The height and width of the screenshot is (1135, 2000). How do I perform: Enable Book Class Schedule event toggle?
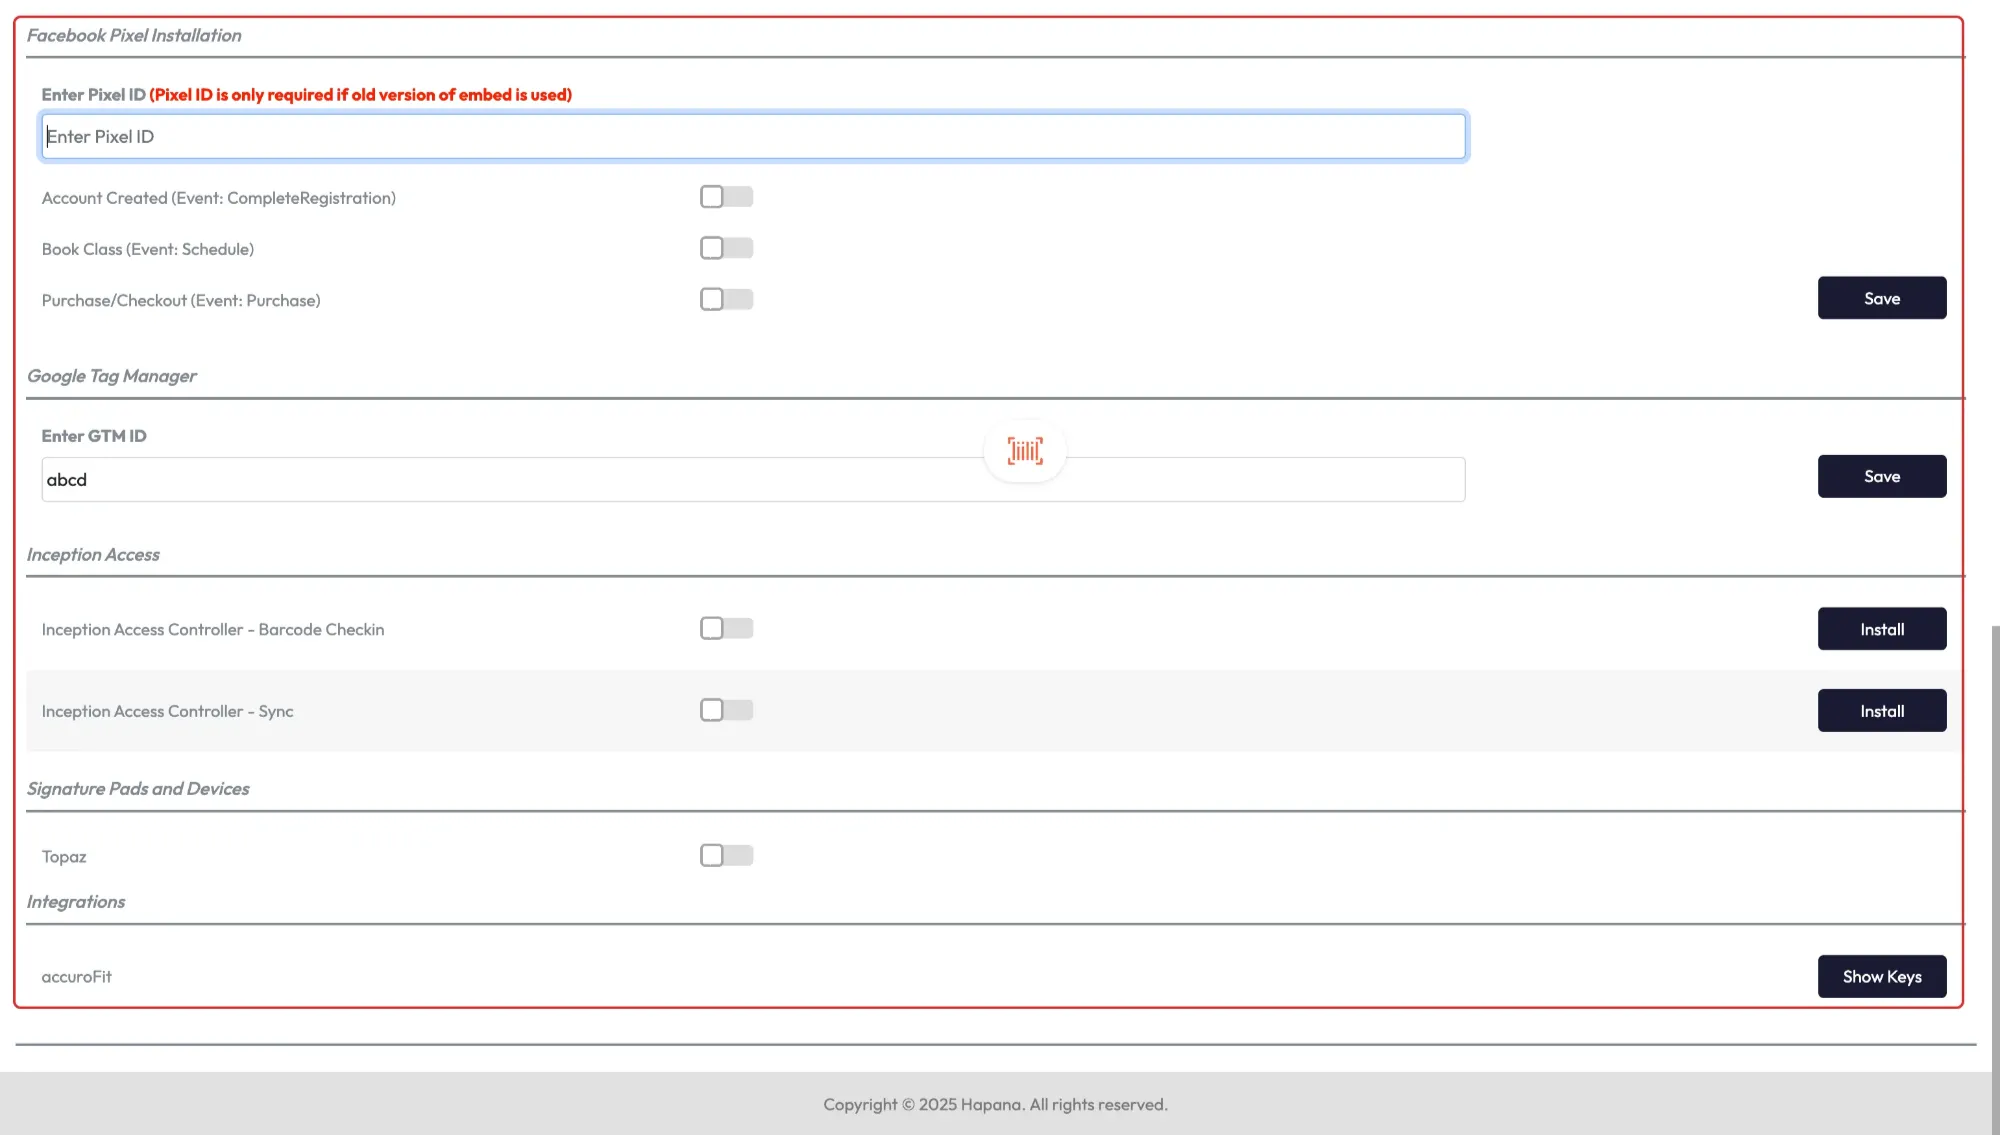pos(726,248)
